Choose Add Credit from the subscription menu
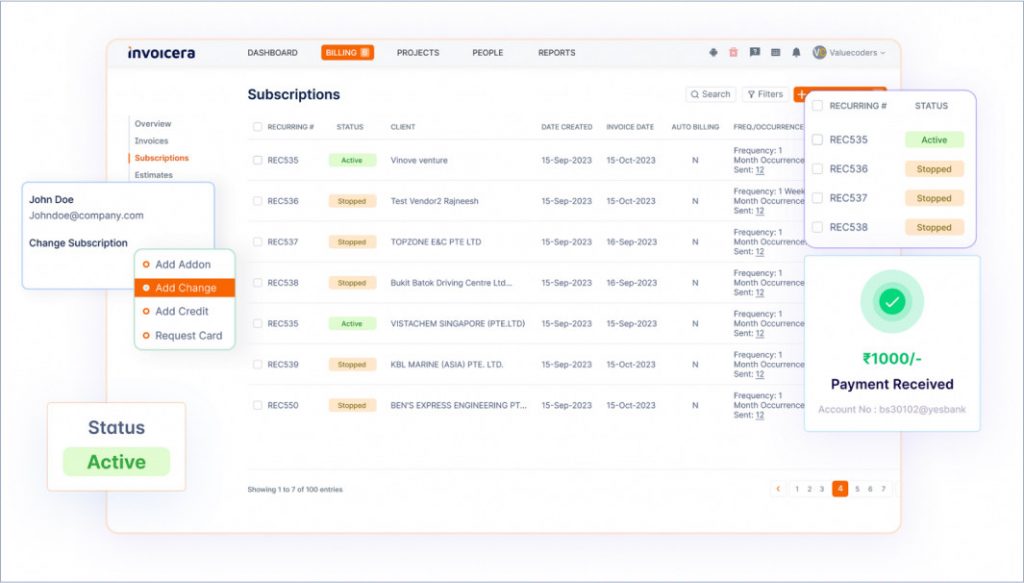Image resolution: width=1024 pixels, height=583 pixels. [x=181, y=311]
